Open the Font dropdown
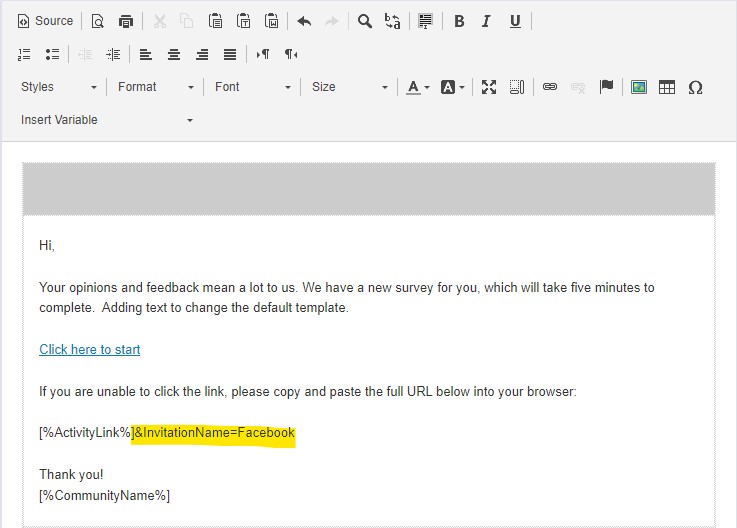This screenshot has width=737, height=528. click(252, 87)
